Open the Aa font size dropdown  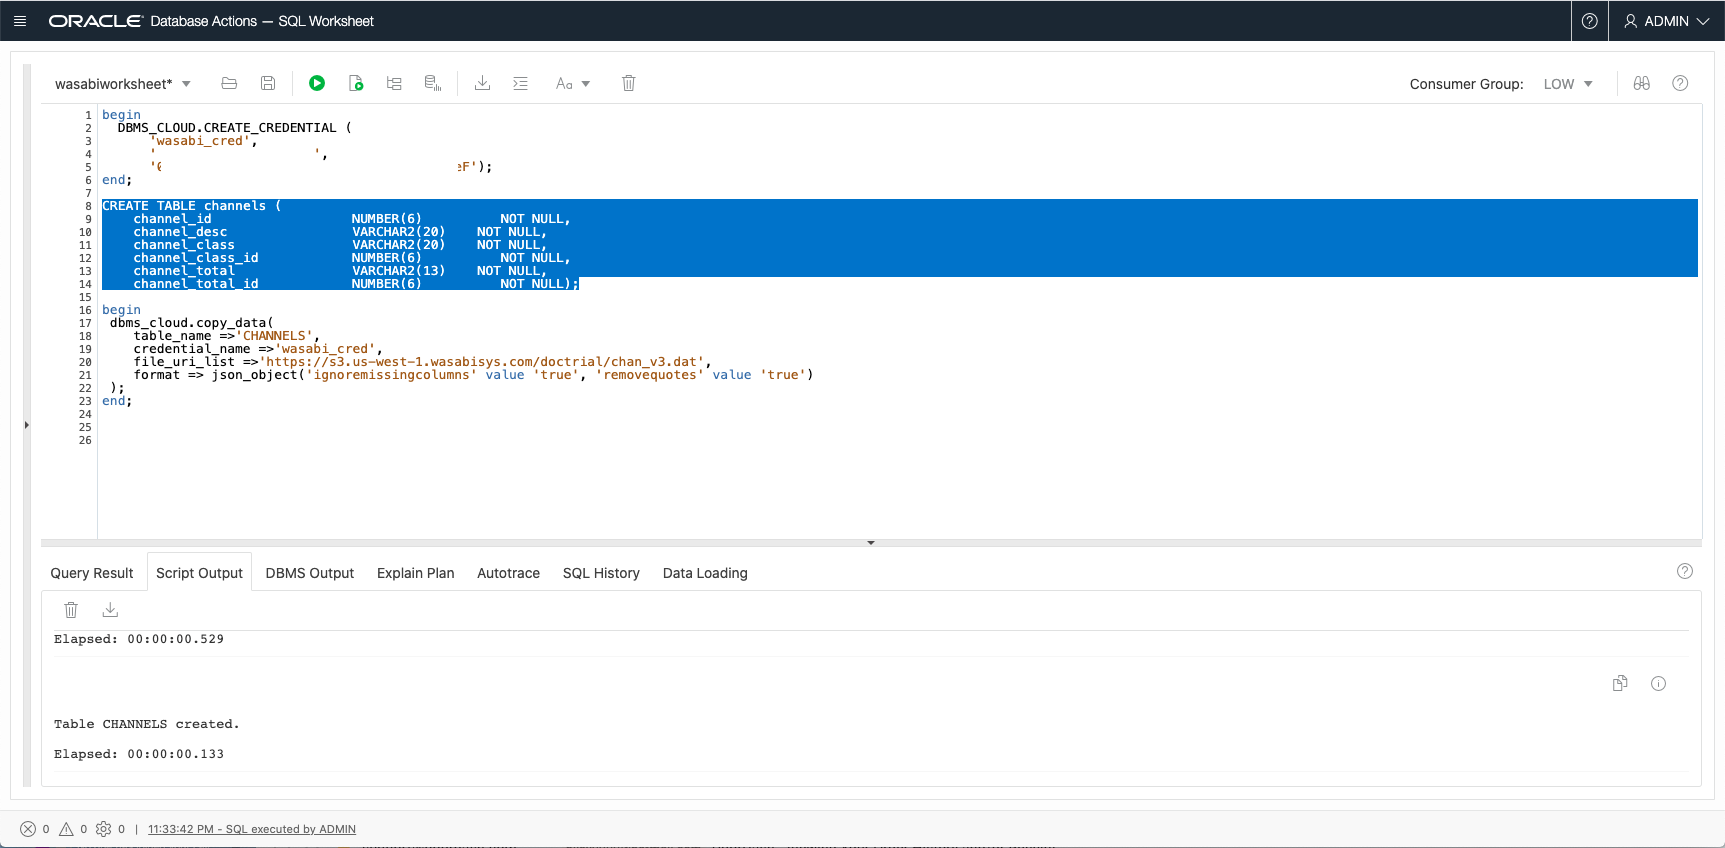point(573,84)
